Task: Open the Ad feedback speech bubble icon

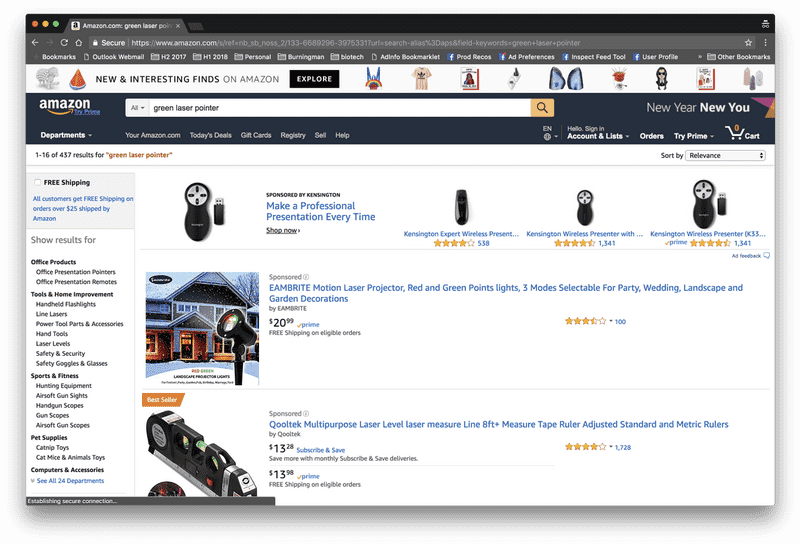Action: point(766,256)
